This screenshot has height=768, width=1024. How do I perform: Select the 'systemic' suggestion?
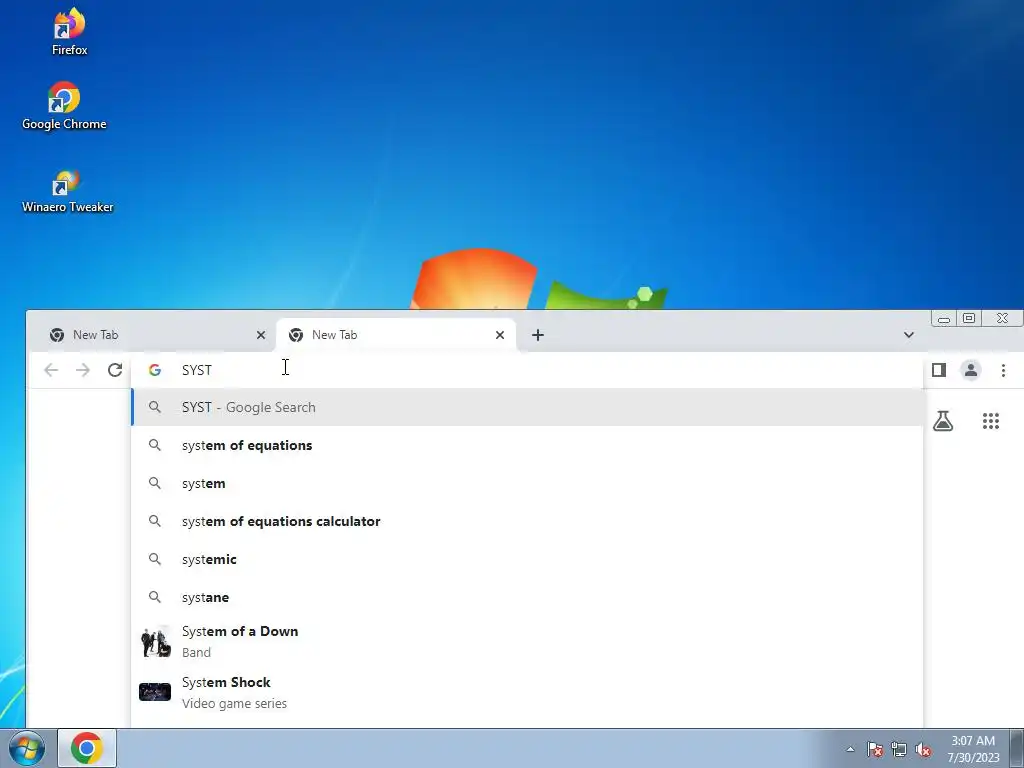coord(528,559)
